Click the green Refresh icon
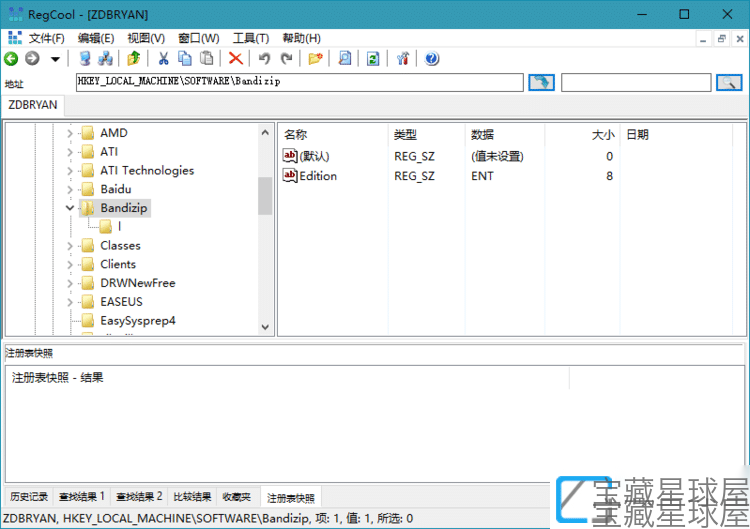The height and width of the screenshot is (529, 750). point(373,59)
